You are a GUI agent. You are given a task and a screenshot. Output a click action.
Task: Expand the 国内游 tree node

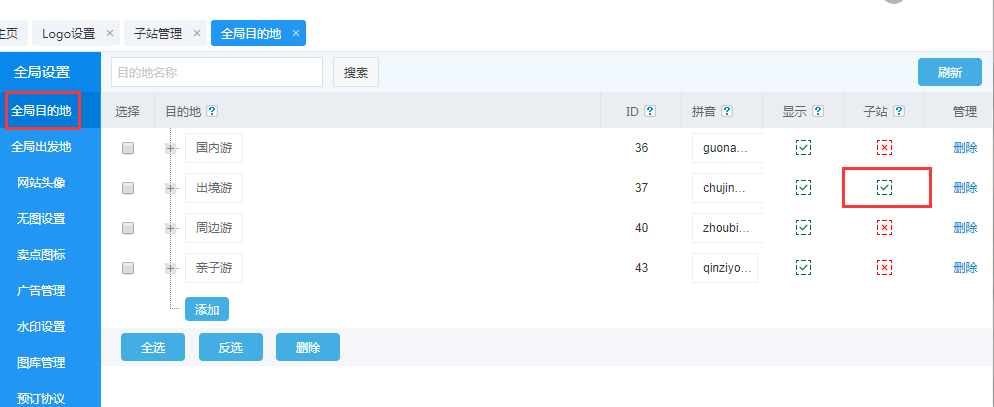point(171,148)
